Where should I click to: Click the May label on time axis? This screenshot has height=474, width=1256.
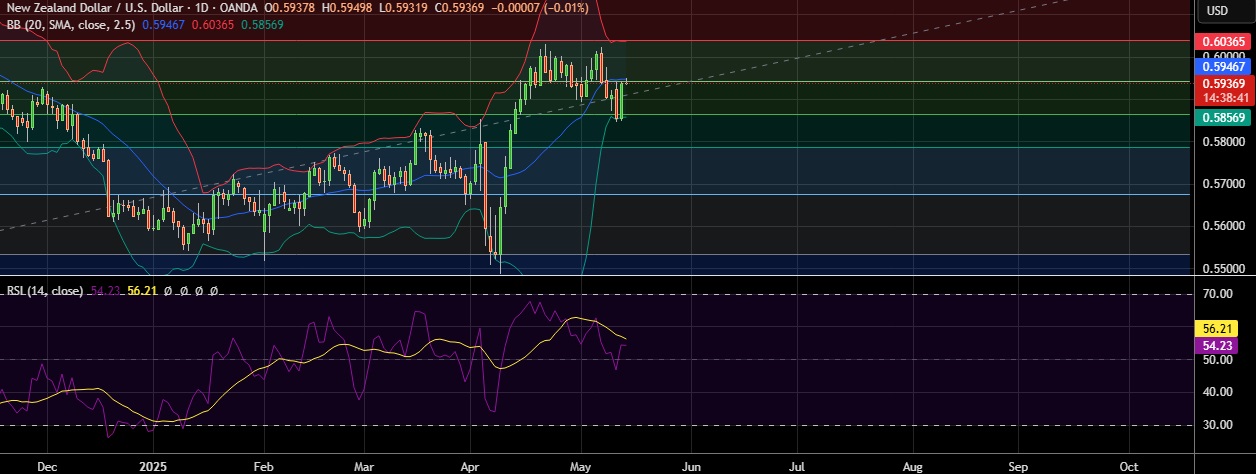point(580,466)
